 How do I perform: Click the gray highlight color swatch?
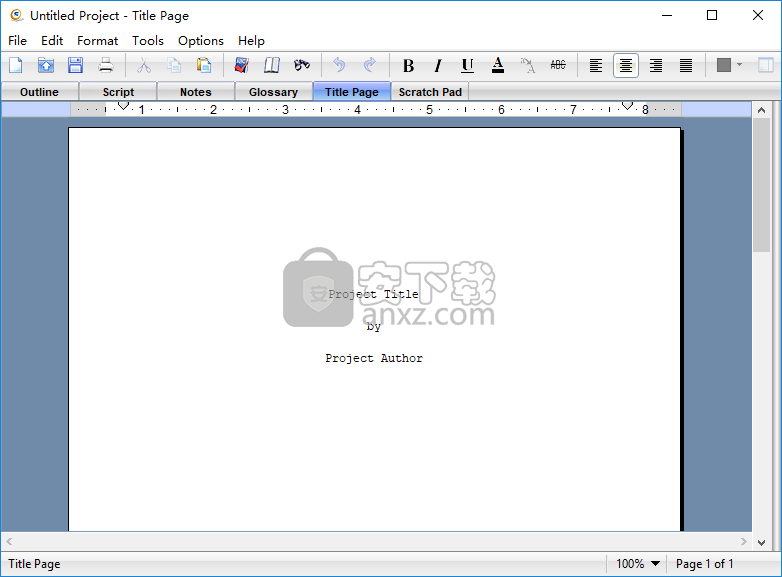click(x=724, y=65)
